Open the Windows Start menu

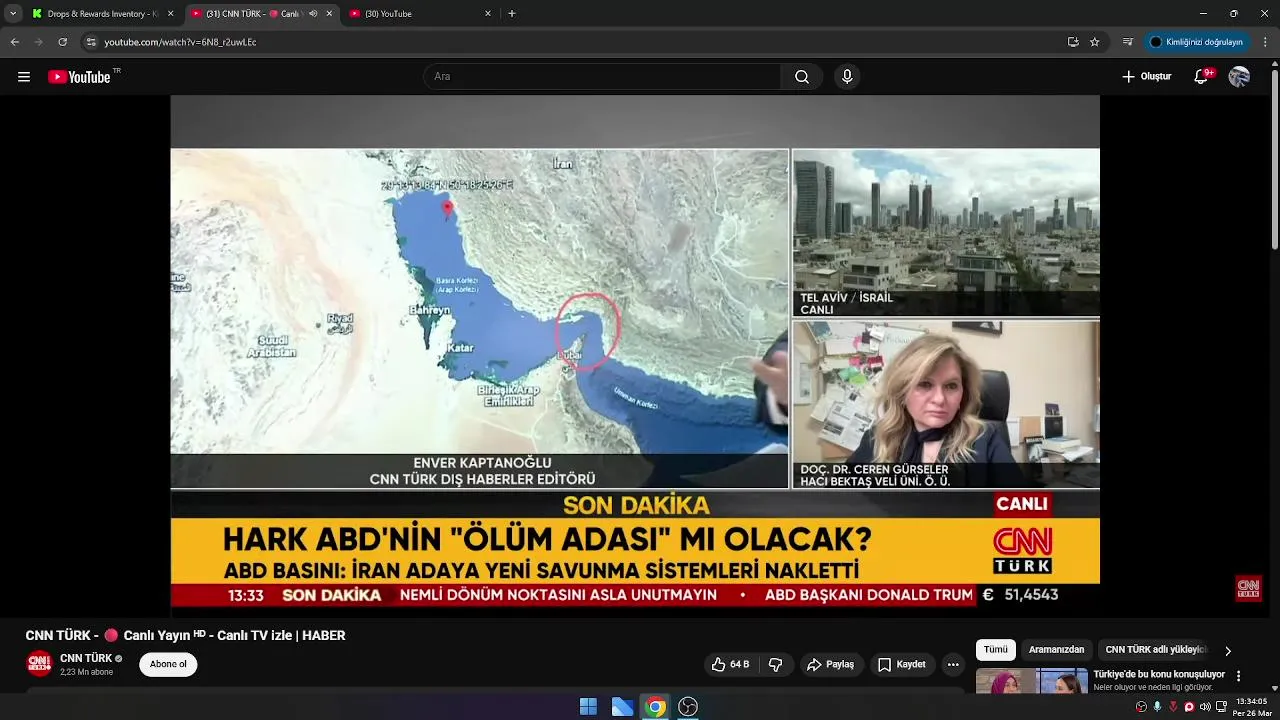588,707
